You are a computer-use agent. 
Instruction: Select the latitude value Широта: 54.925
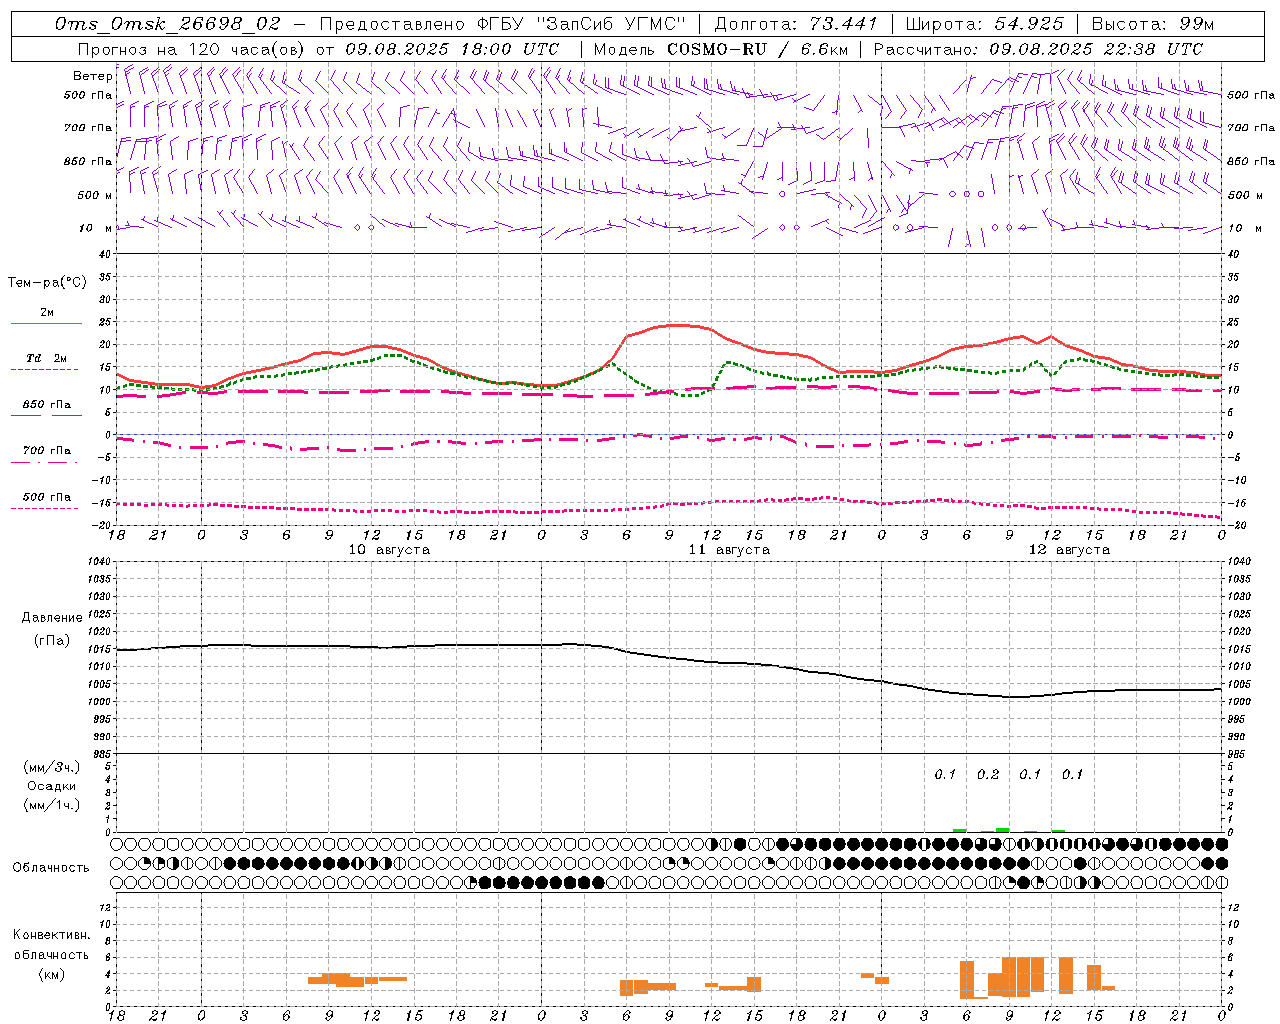(984, 24)
